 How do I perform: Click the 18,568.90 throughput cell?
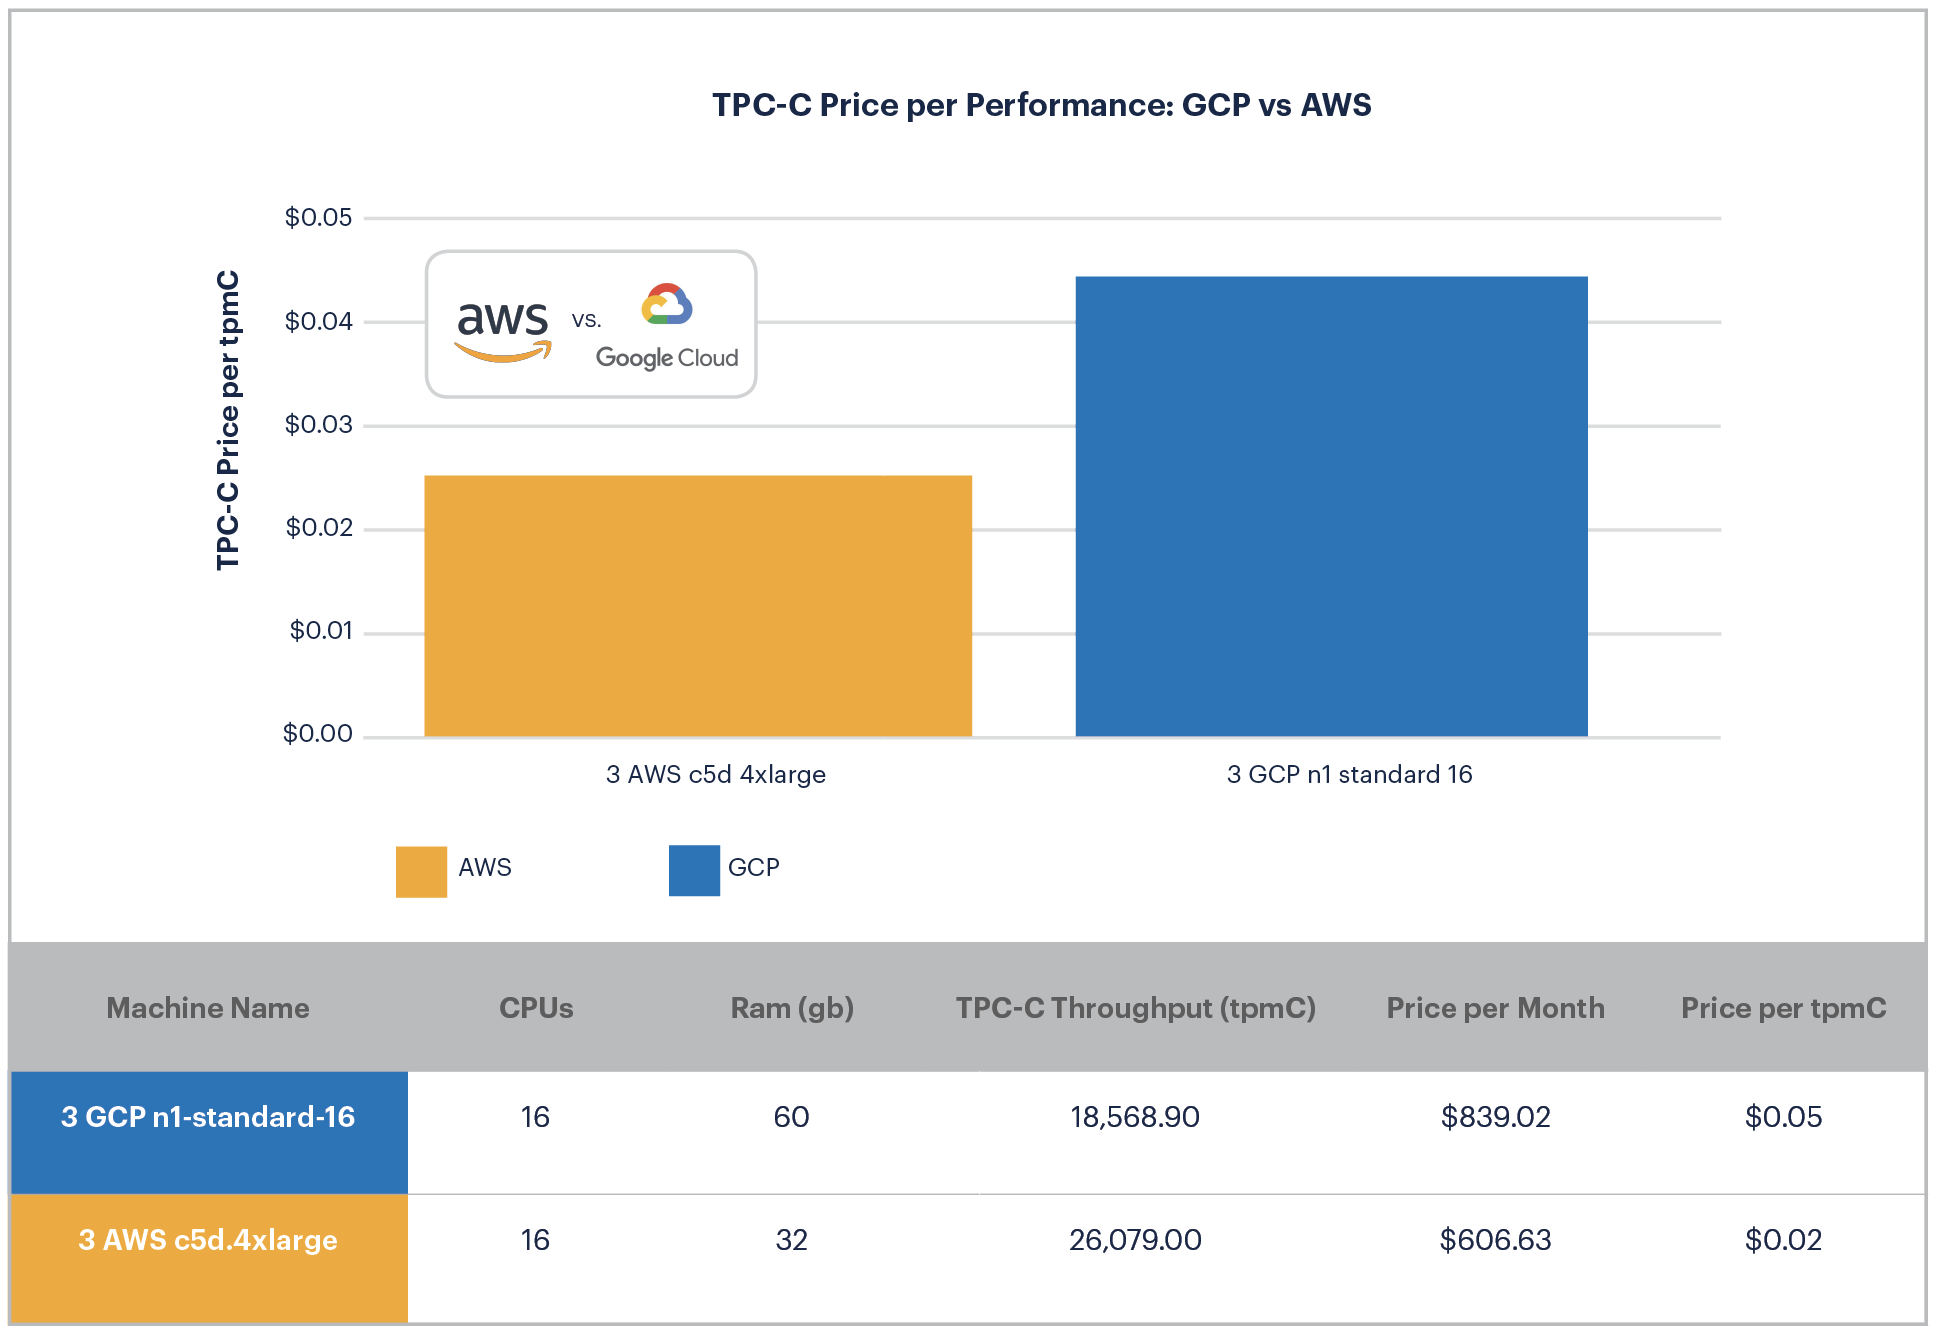tap(1135, 1117)
